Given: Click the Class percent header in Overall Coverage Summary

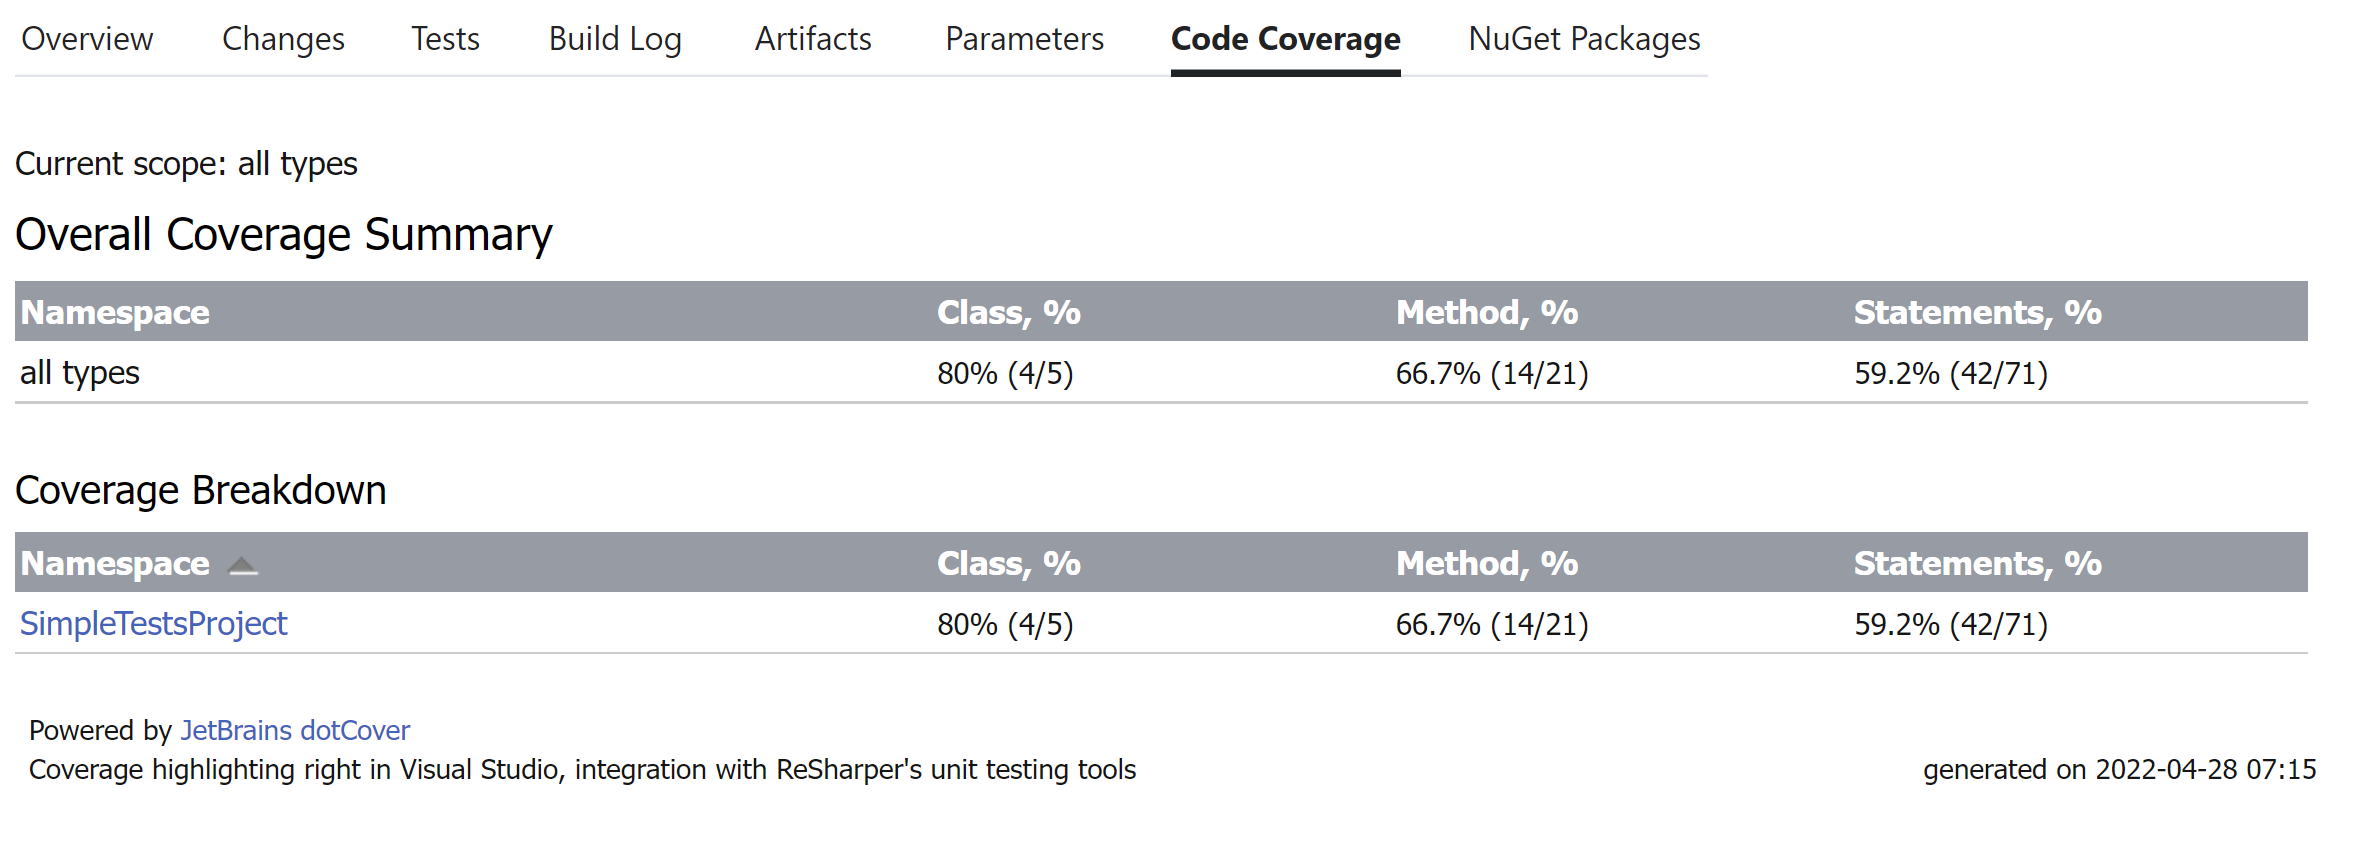Looking at the screenshot, I should point(1008,312).
